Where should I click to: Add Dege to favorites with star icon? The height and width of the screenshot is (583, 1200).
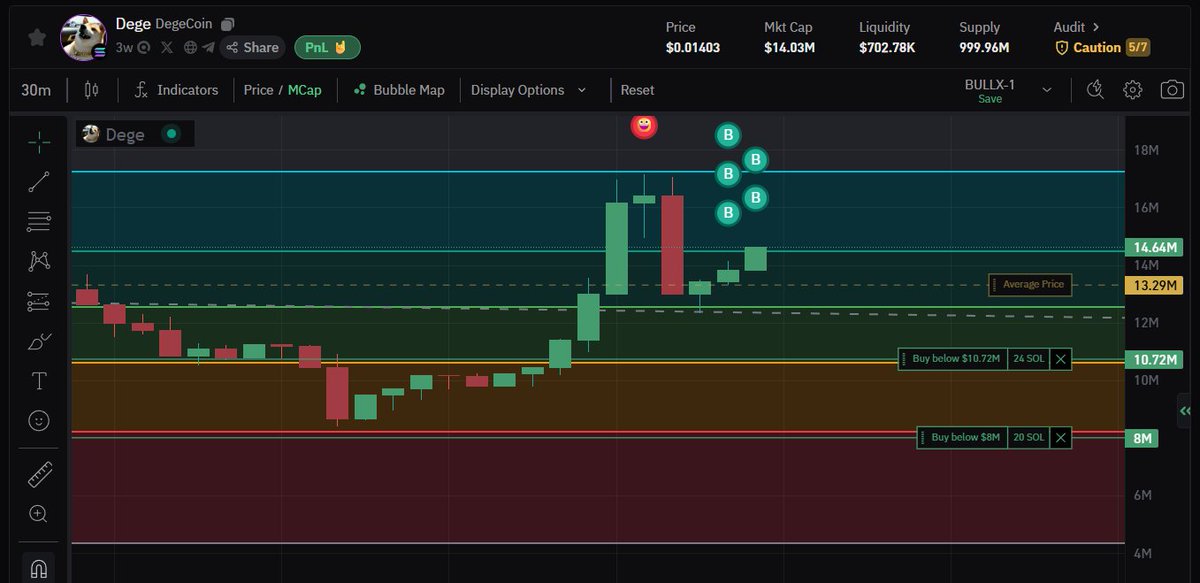coord(36,37)
